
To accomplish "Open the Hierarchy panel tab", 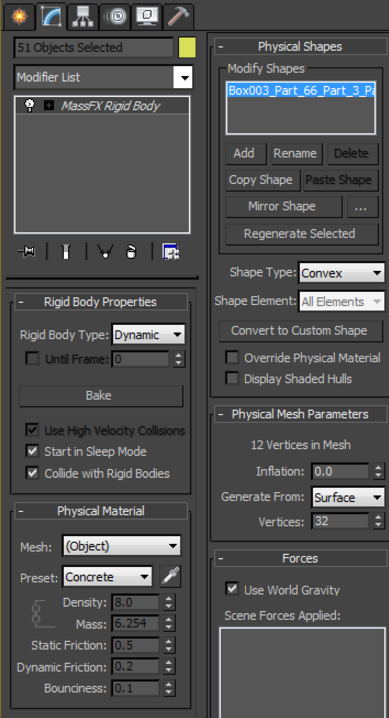I will [x=83, y=16].
